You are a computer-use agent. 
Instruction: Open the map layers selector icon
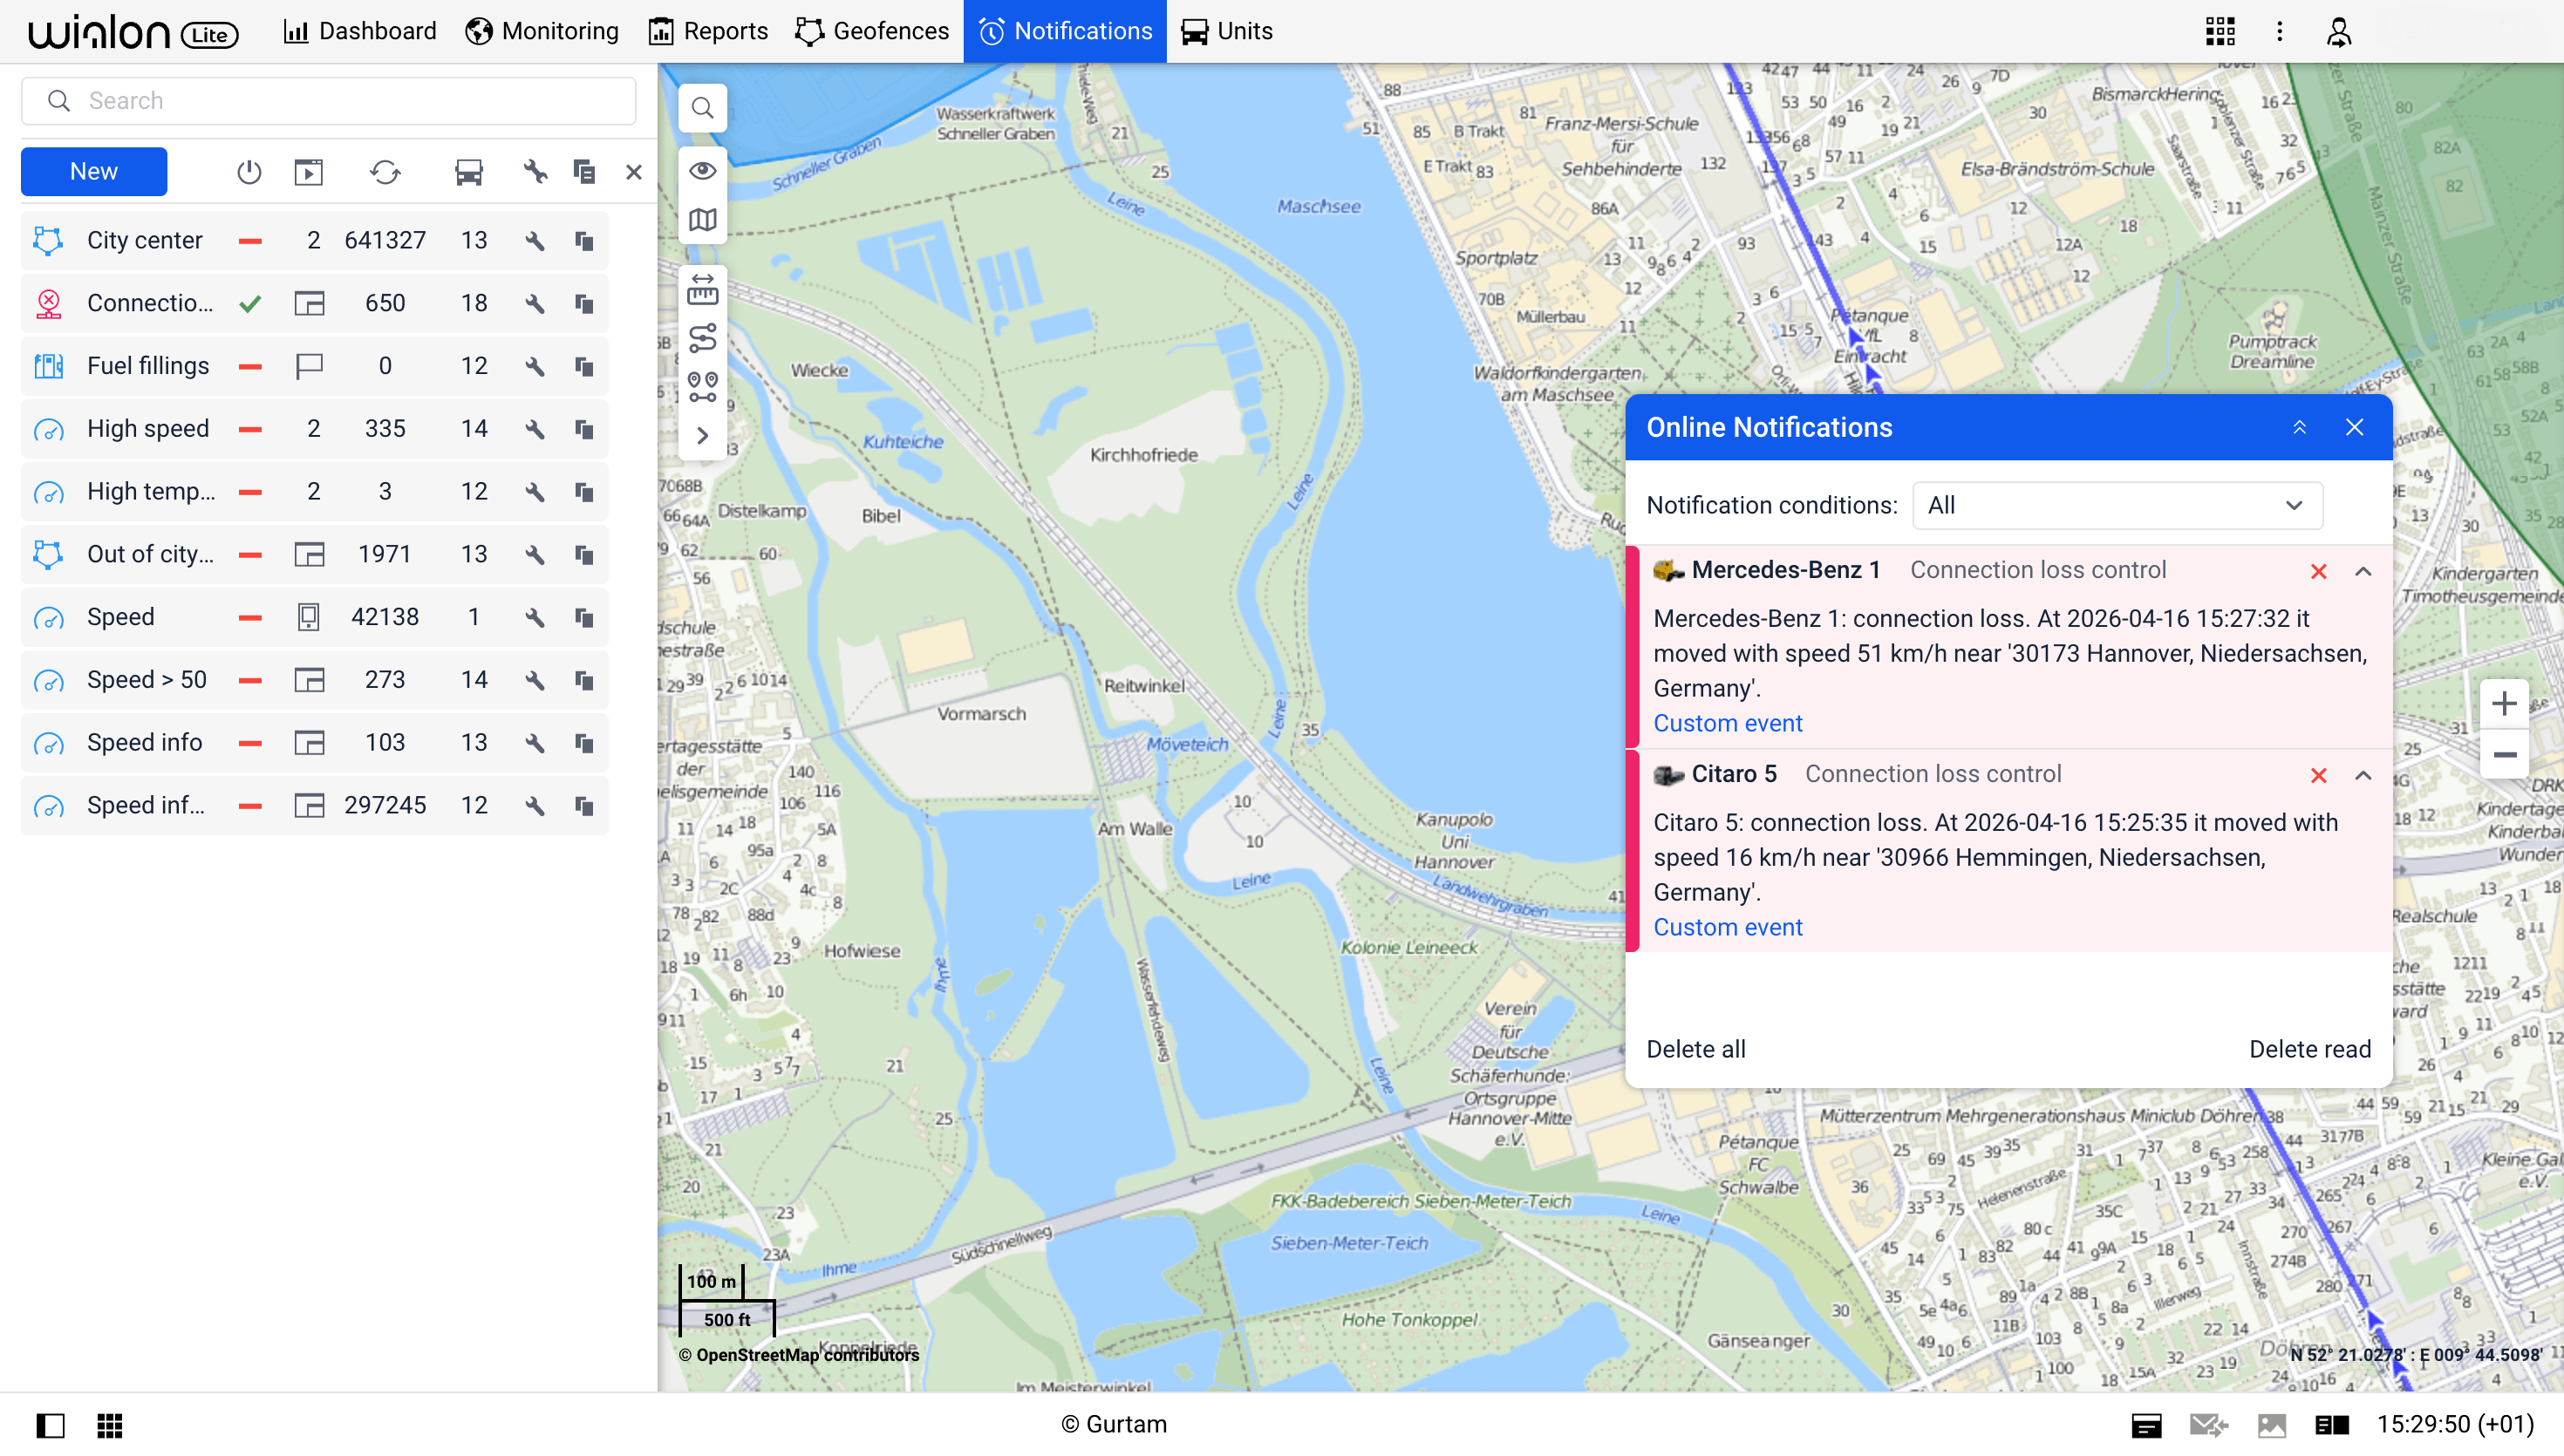coord(702,219)
